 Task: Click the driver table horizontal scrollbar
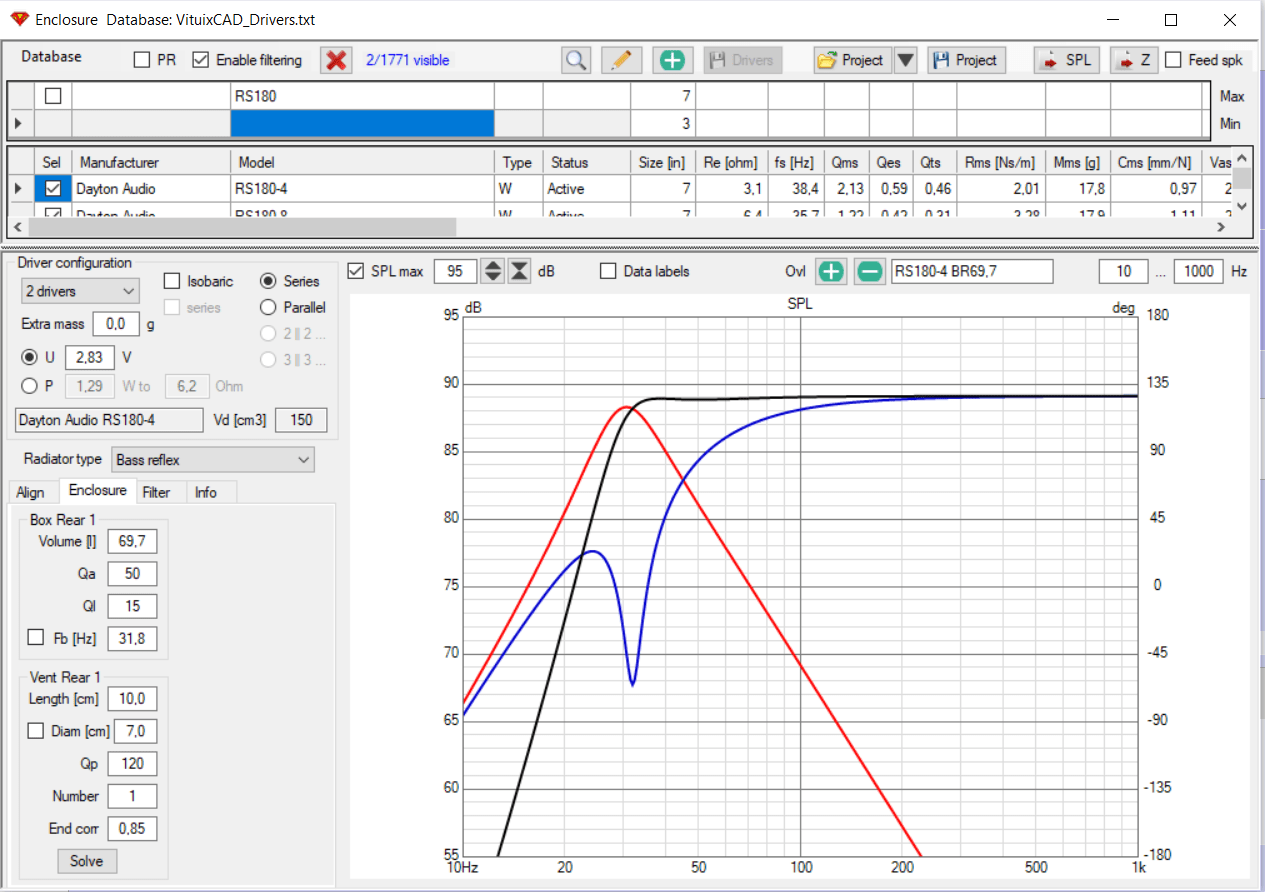(x=242, y=227)
